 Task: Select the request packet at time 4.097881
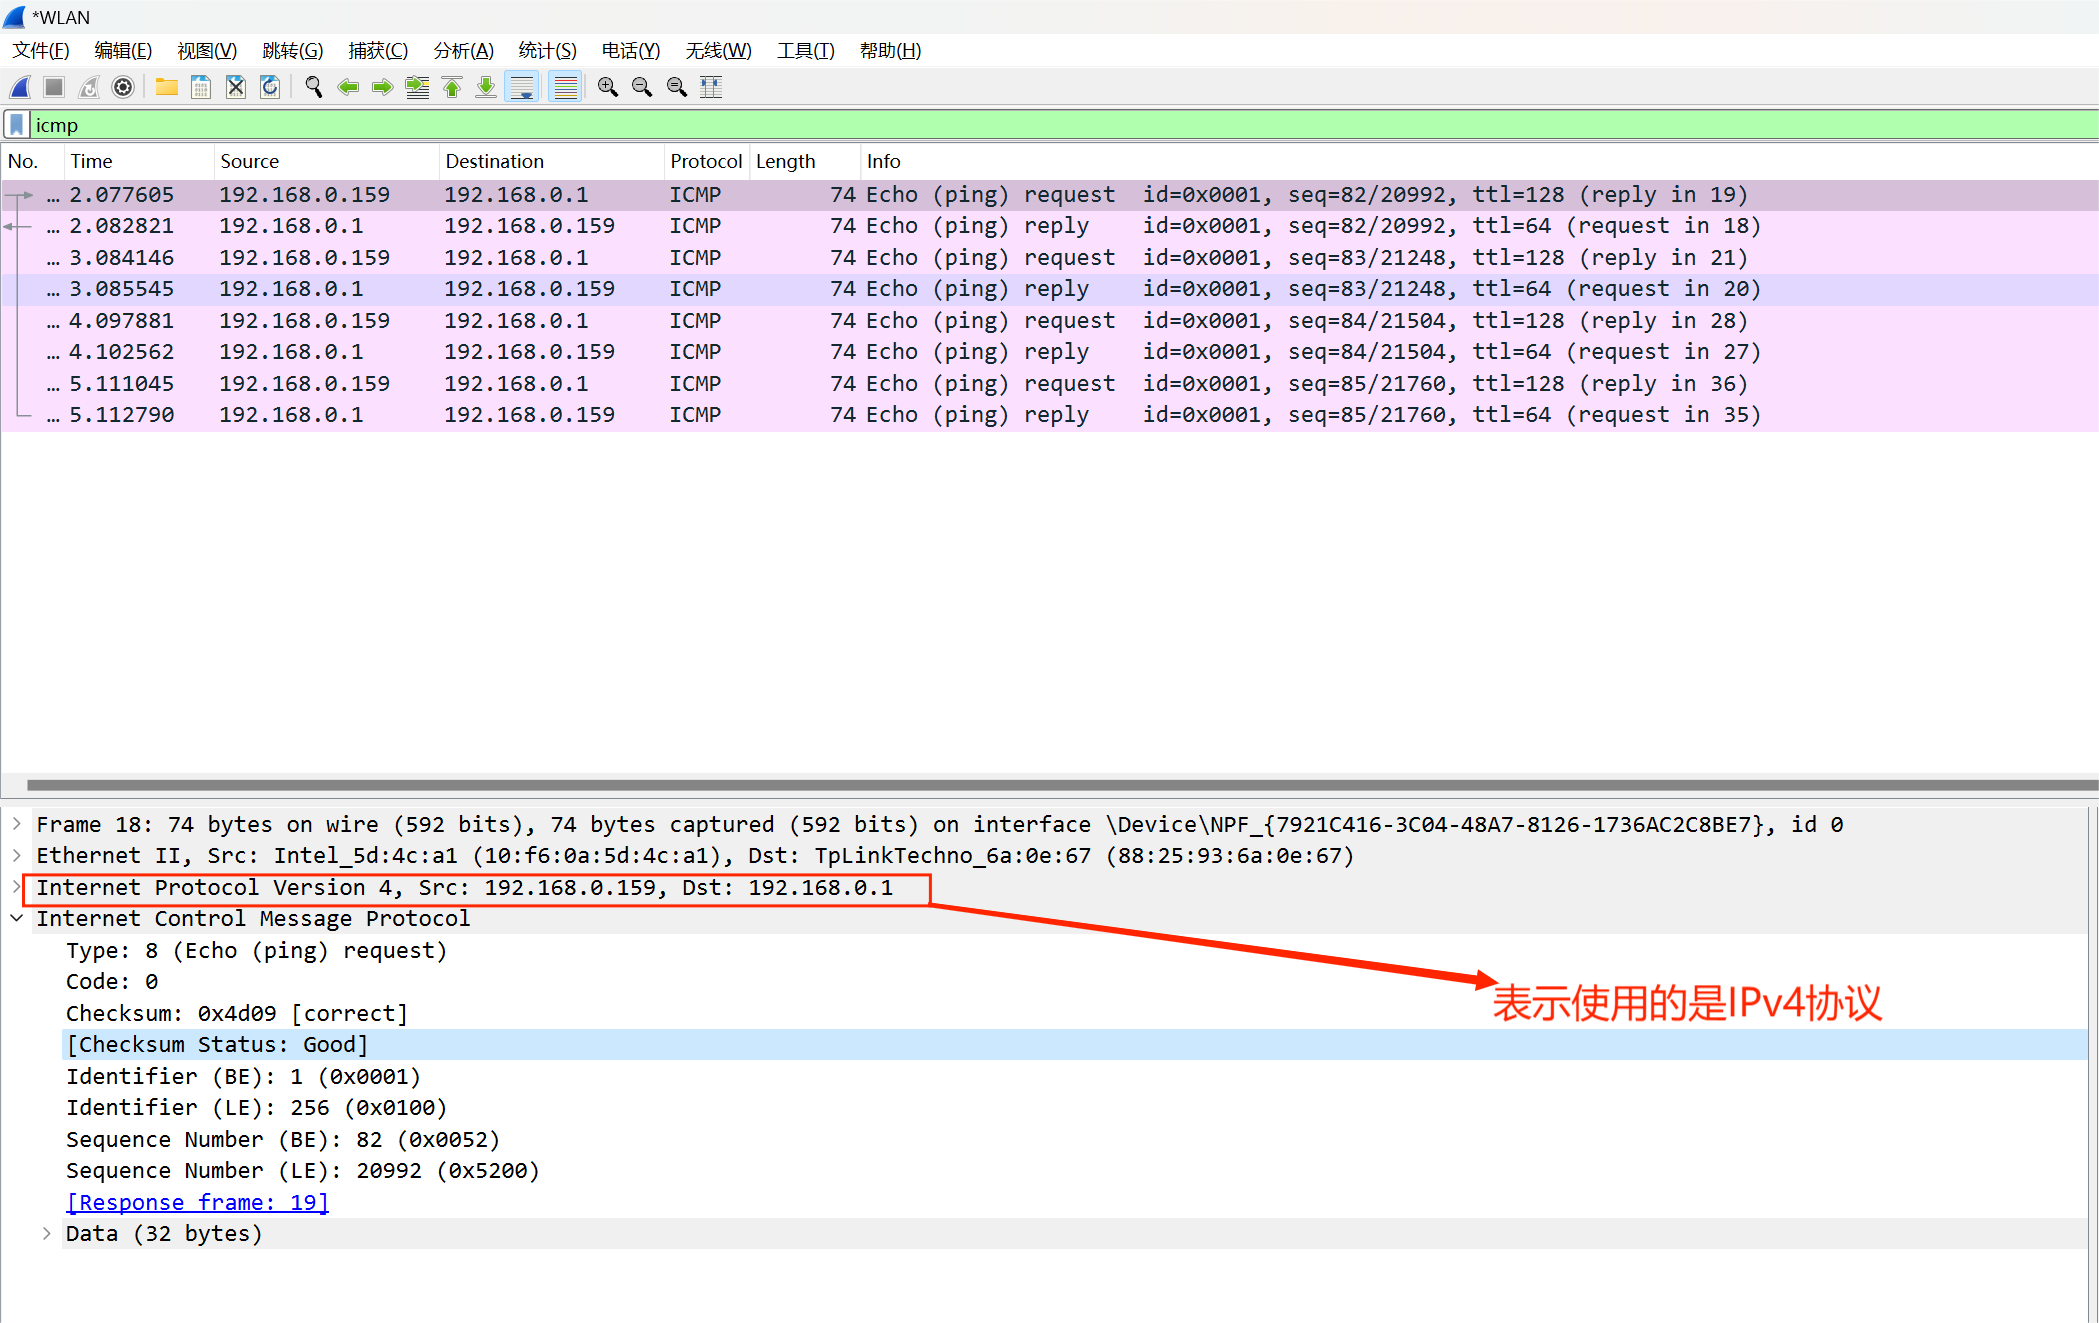point(1050,321)
